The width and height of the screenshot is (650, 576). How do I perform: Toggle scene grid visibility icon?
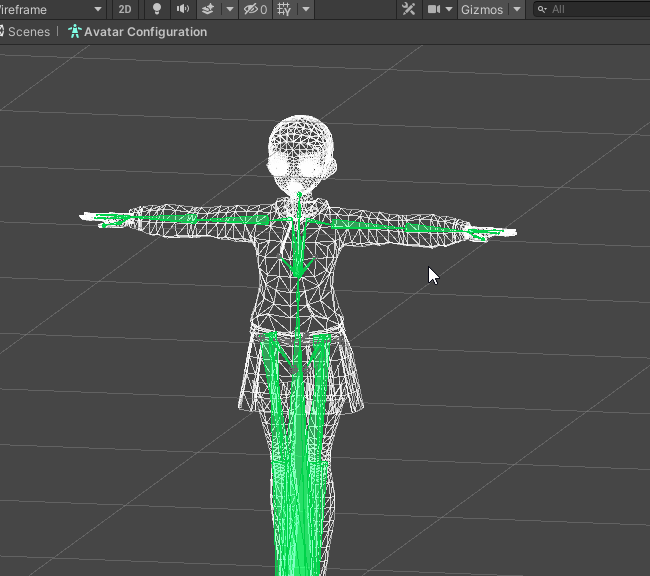(284, 9)
